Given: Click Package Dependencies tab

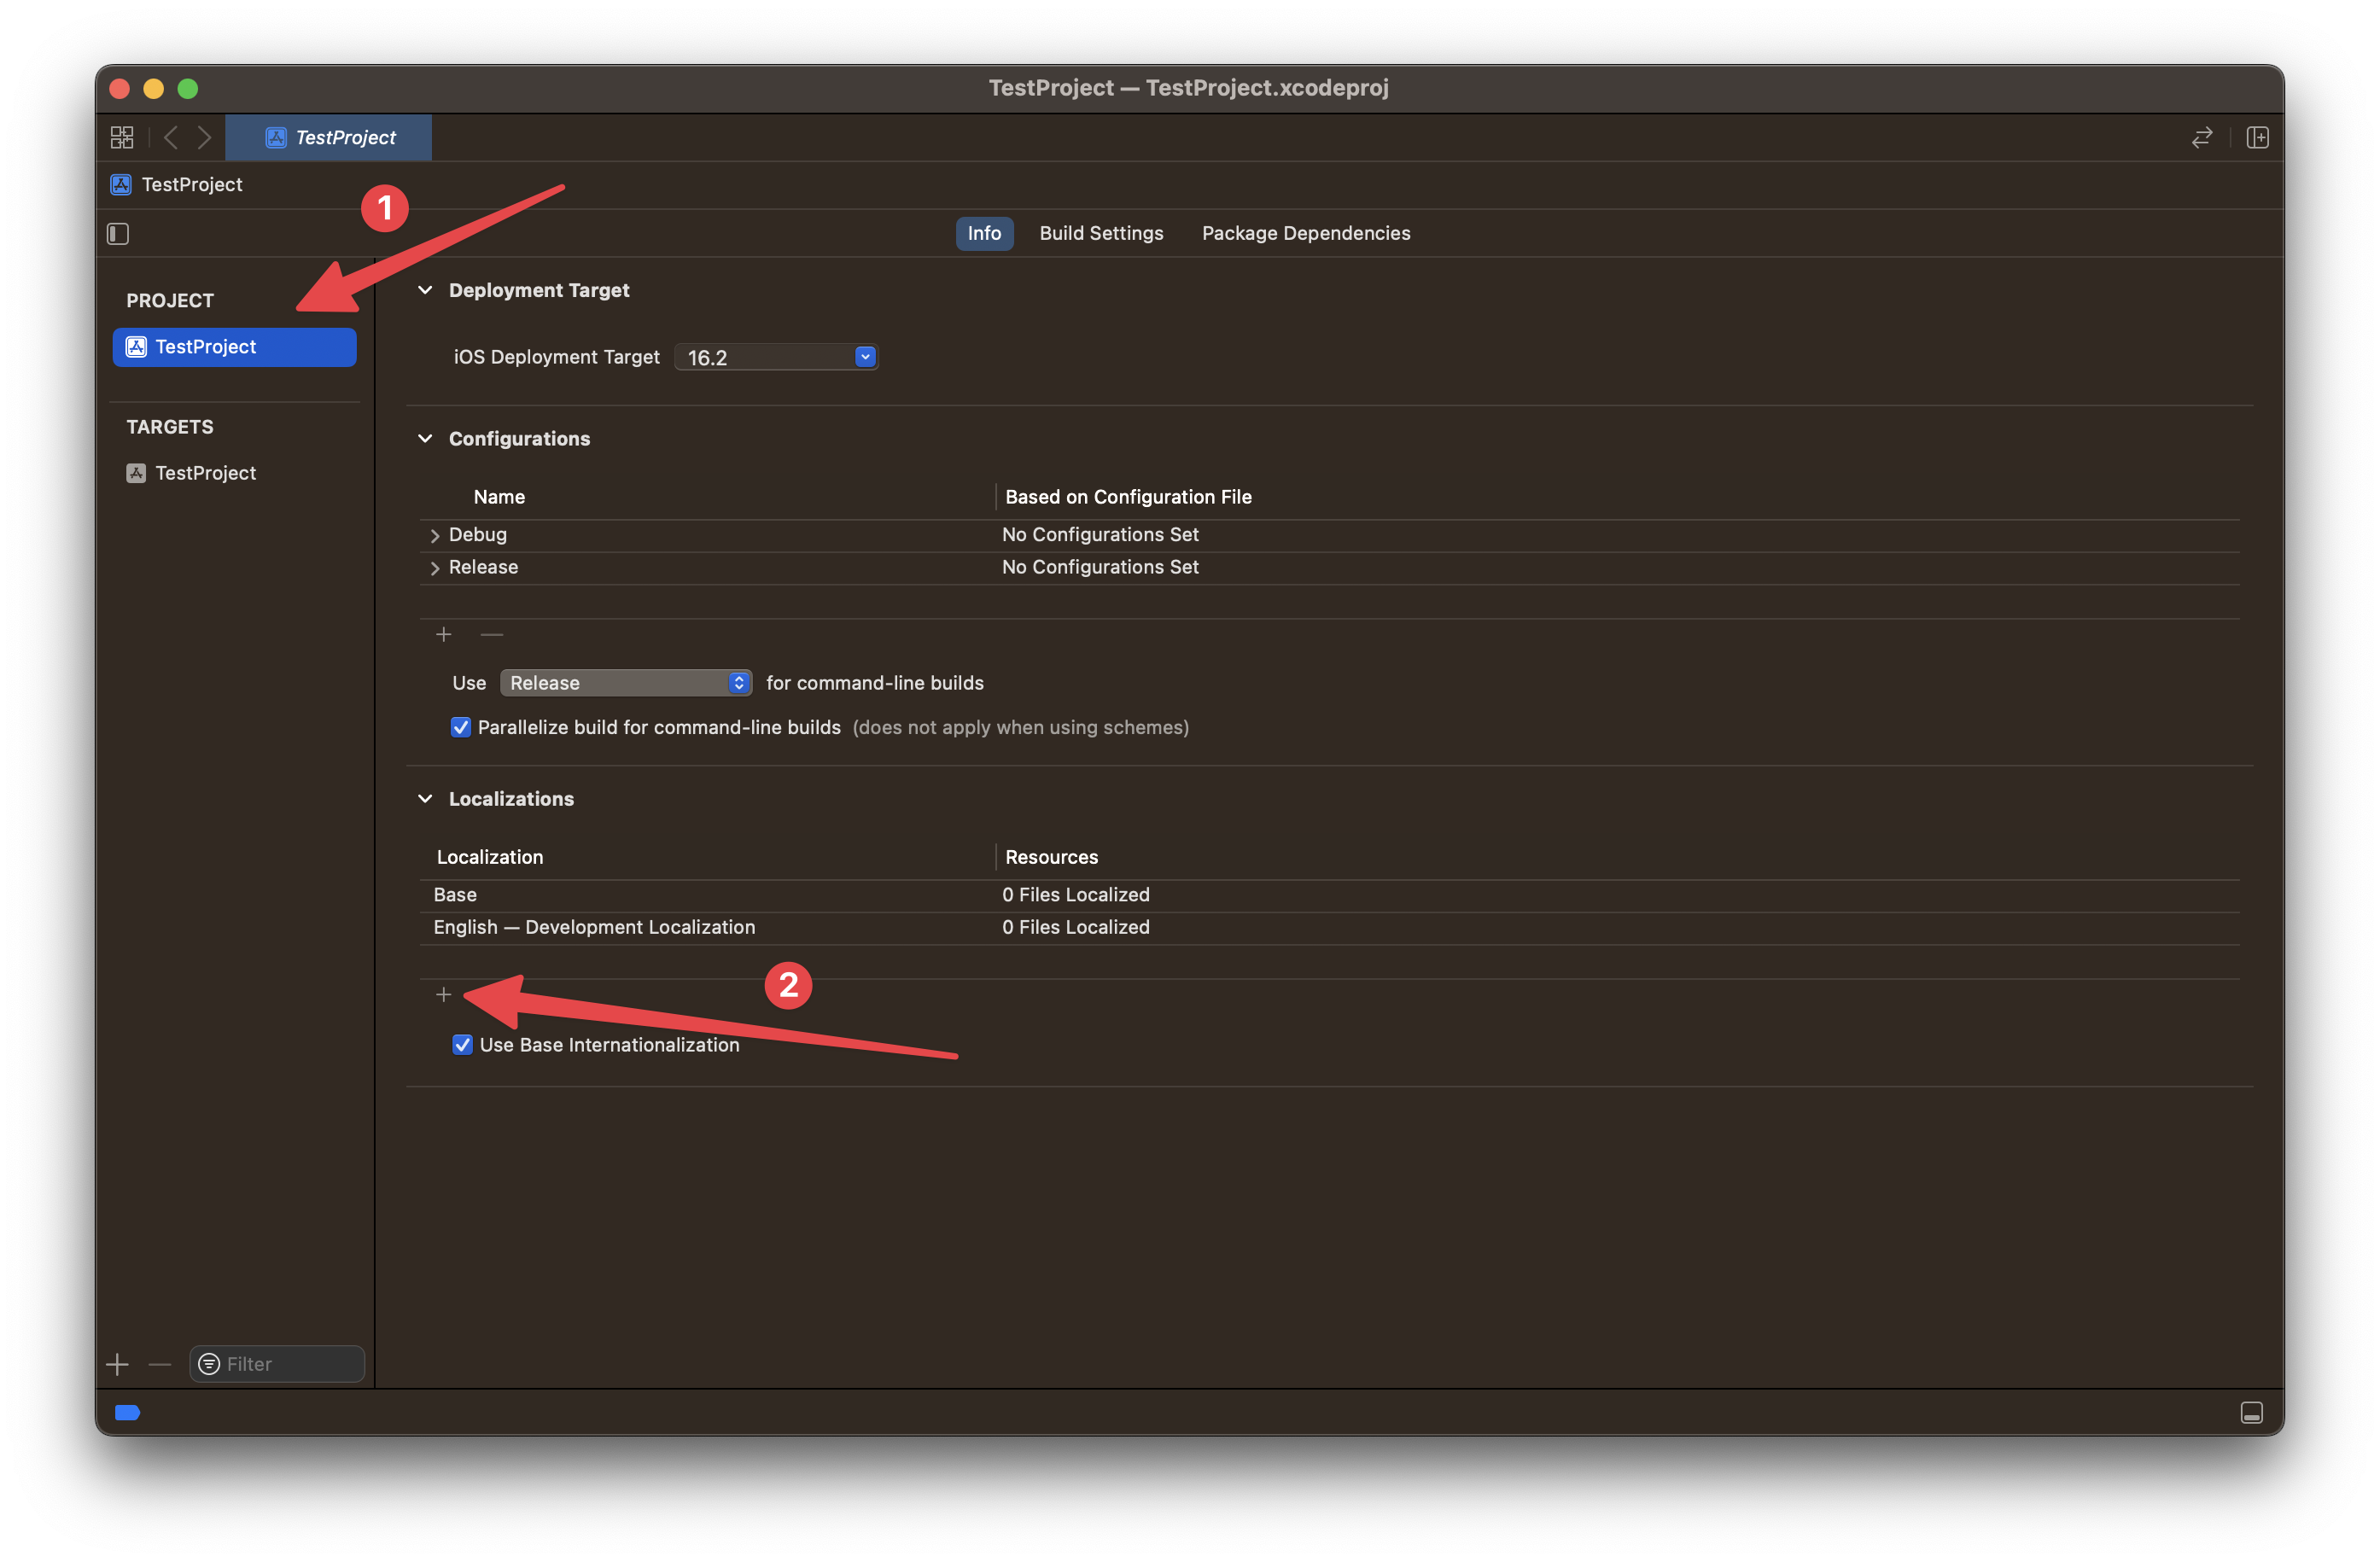Looking at the screenshot, I should click(x=1306, y=232).
